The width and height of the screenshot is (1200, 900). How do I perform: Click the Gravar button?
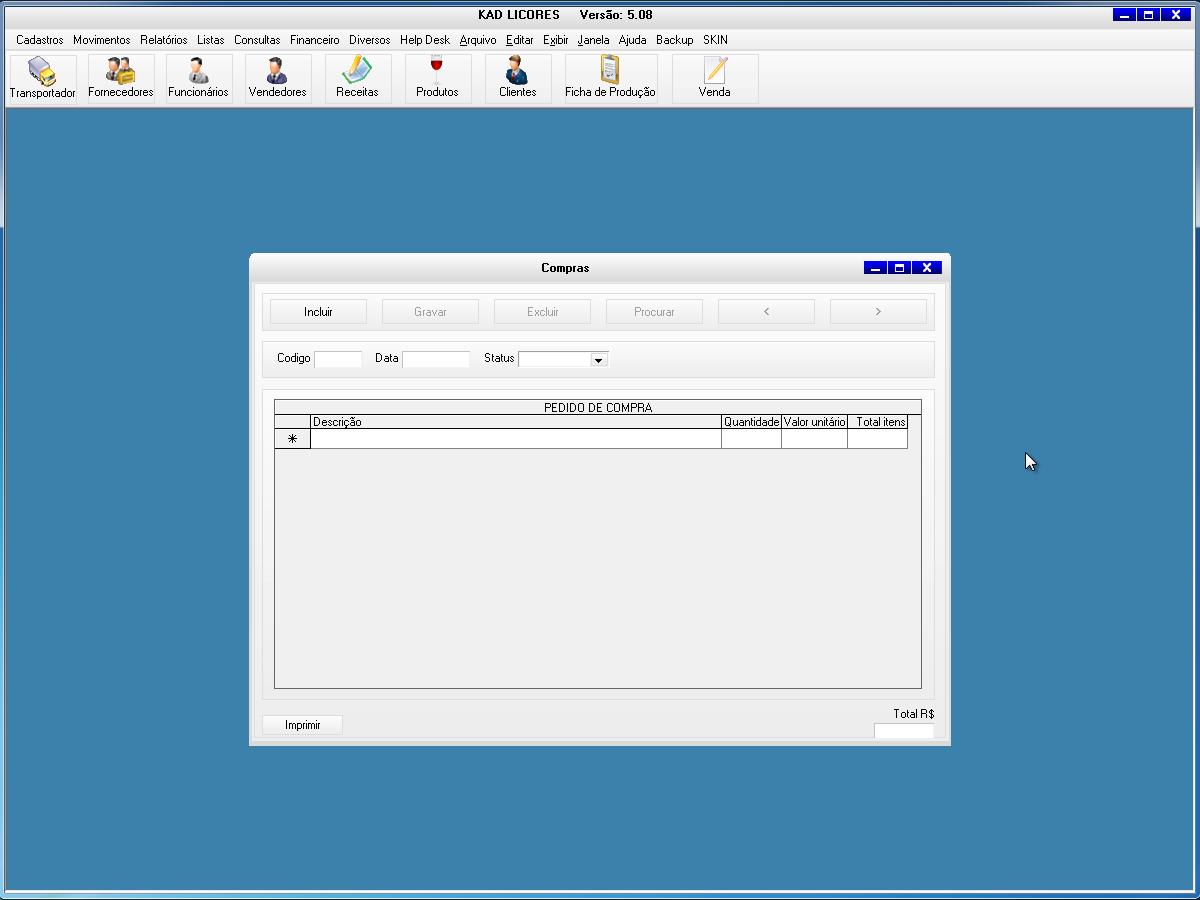[430, 312]
